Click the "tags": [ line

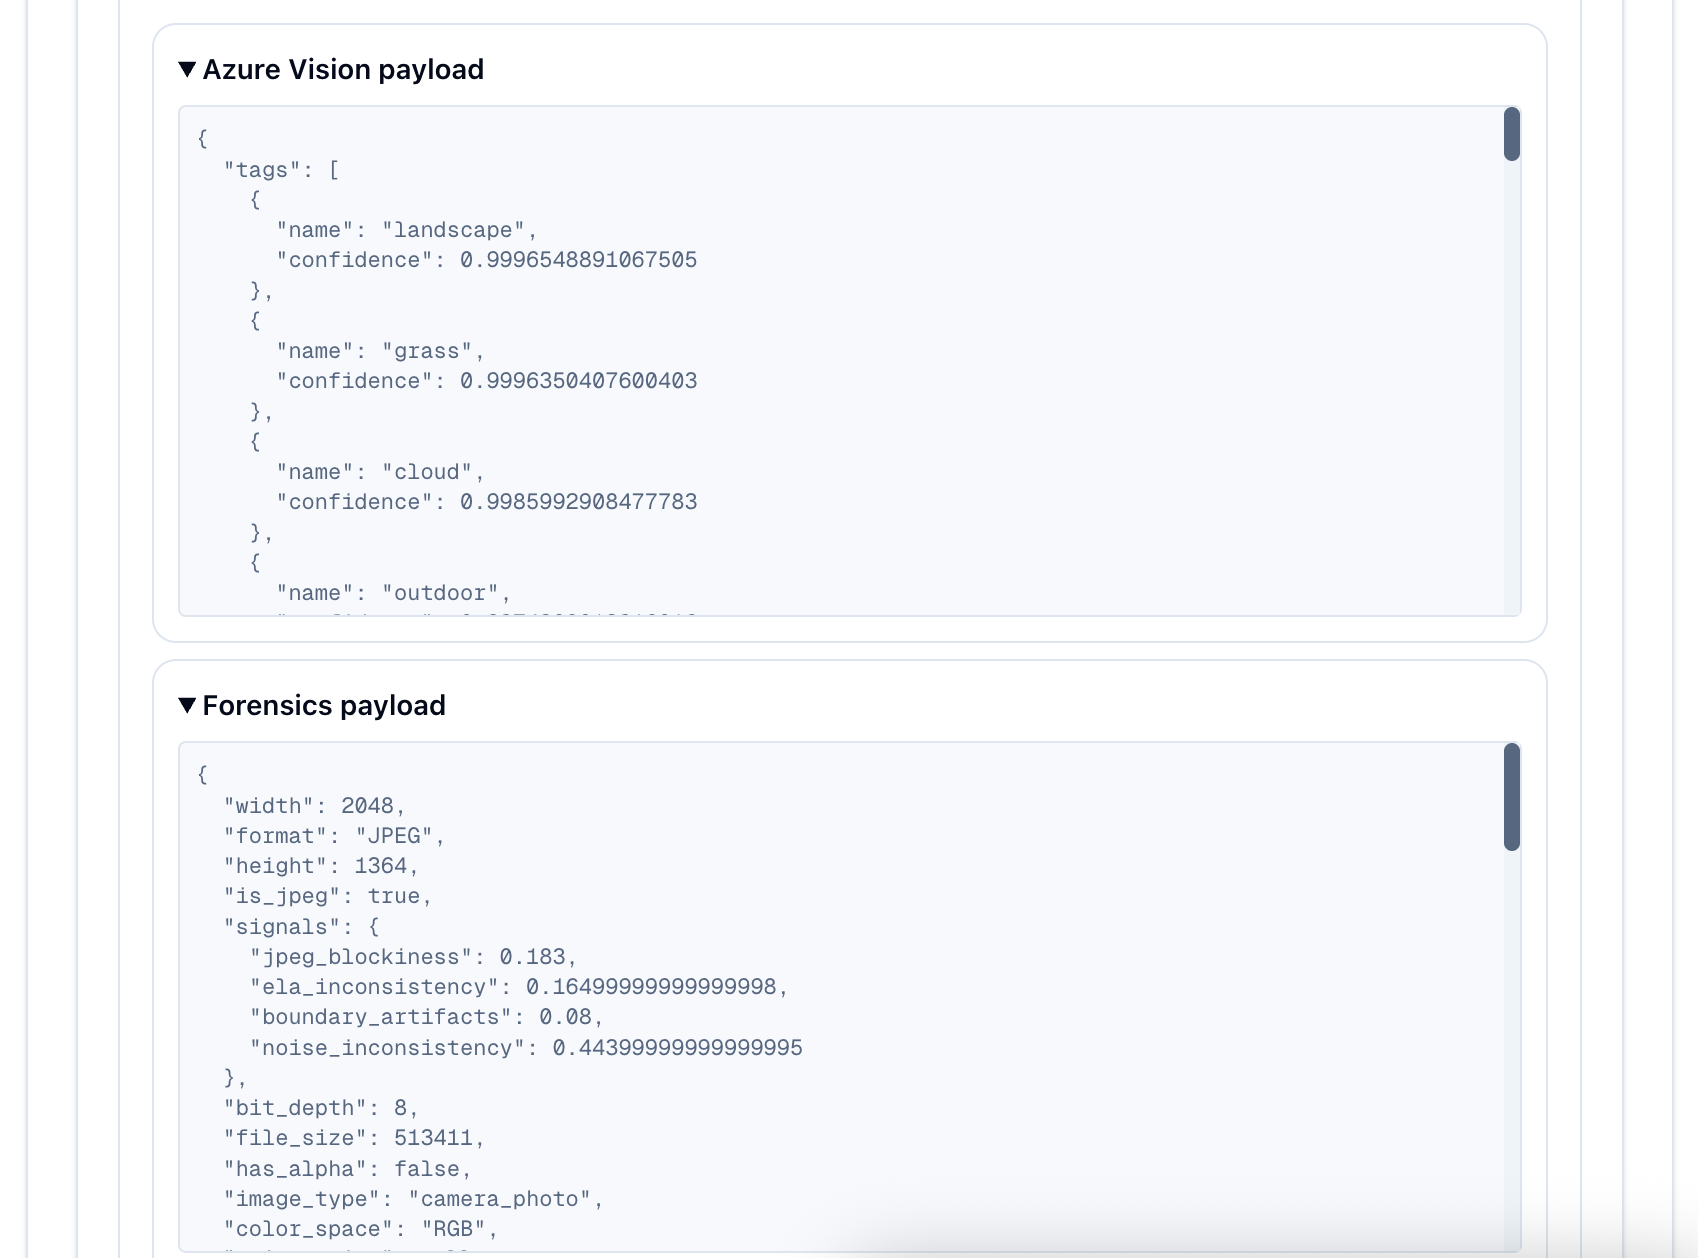coord(282,170)
